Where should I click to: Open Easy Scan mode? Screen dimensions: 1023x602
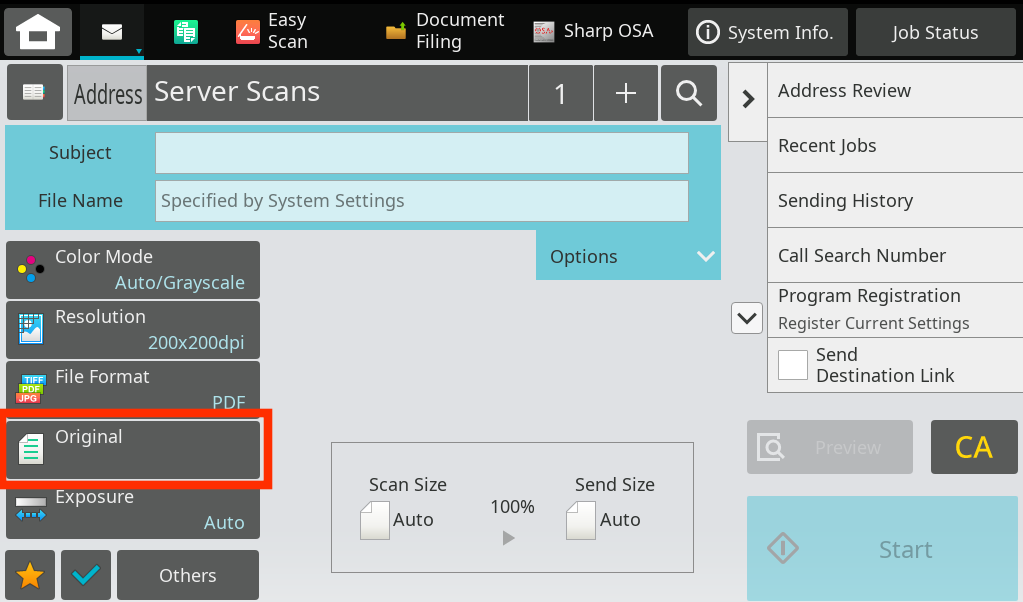tap(272, 32)
